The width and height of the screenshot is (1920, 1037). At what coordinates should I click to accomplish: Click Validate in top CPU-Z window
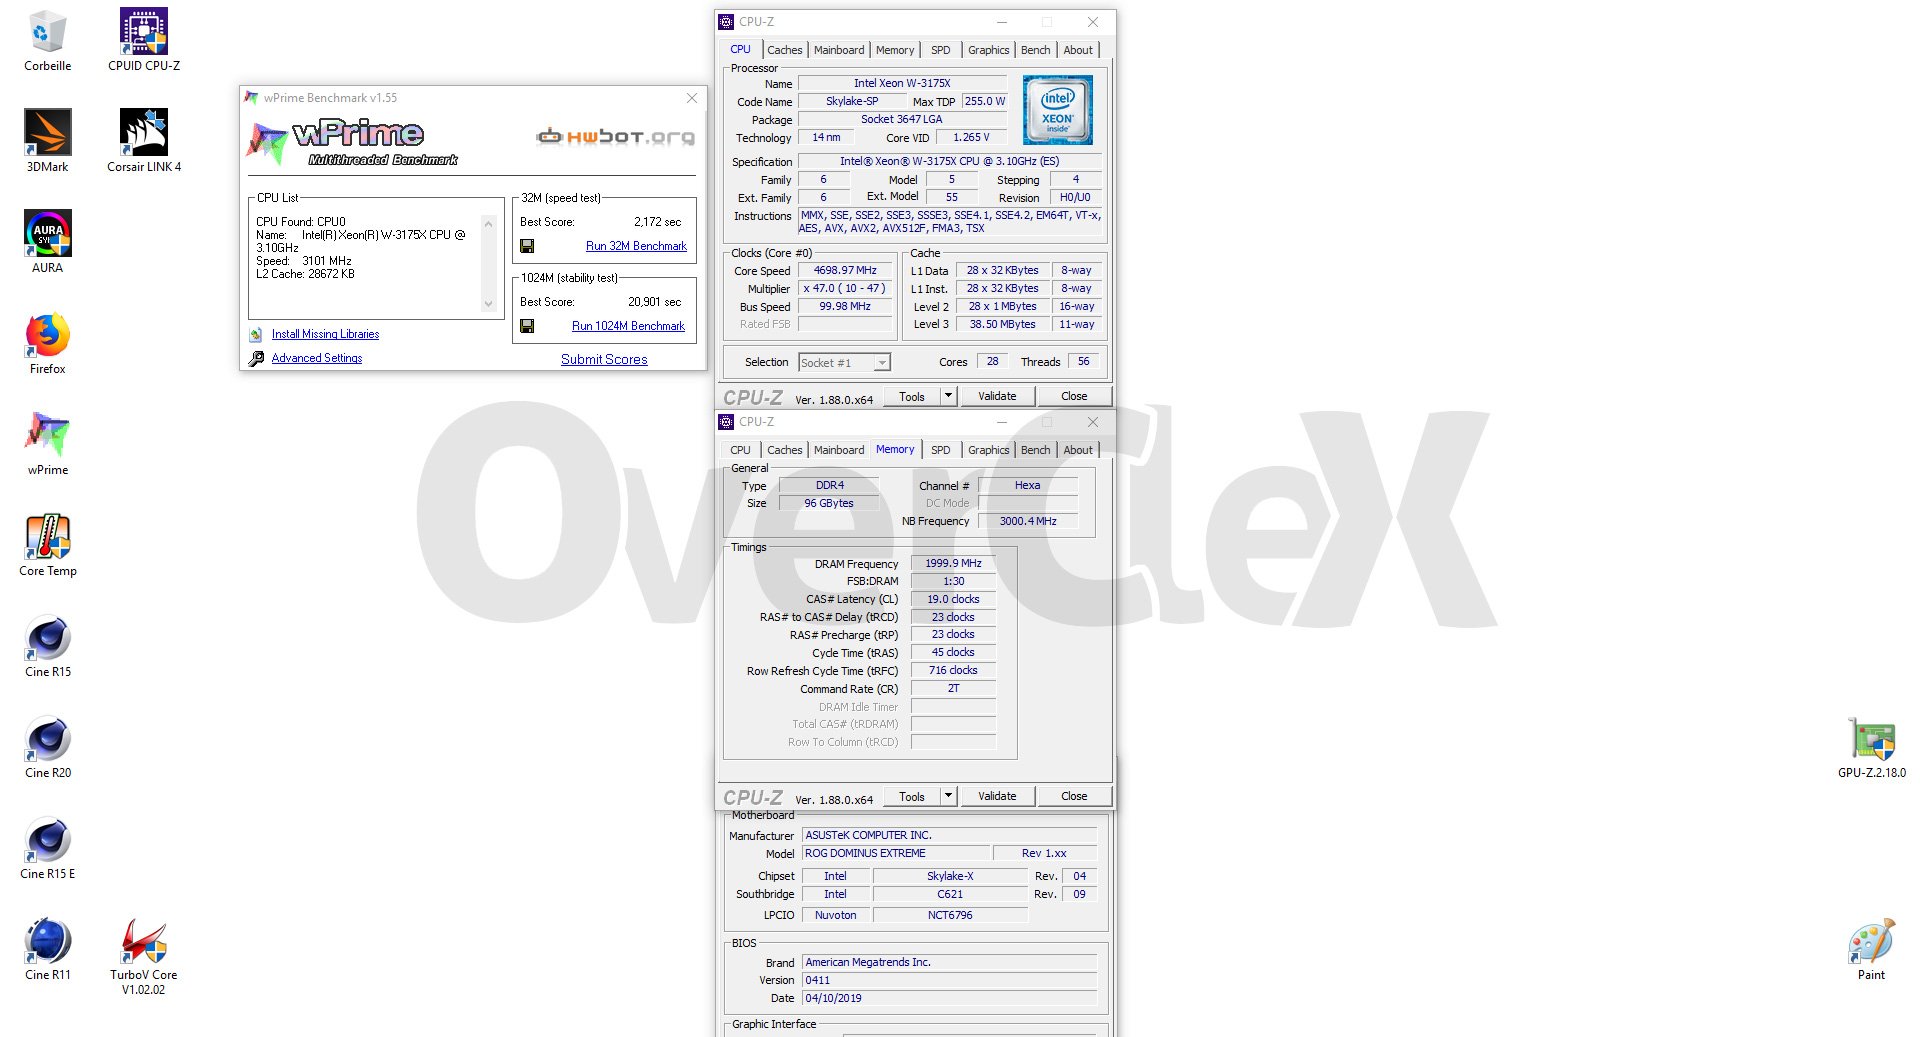[997, 396]
